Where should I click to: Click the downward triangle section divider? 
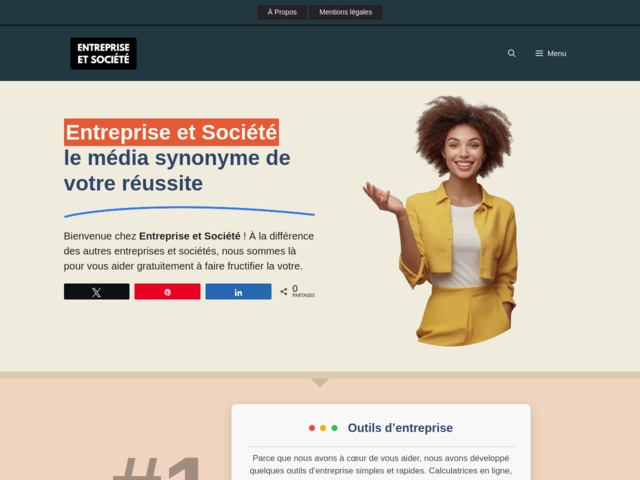tap(320, 382)
